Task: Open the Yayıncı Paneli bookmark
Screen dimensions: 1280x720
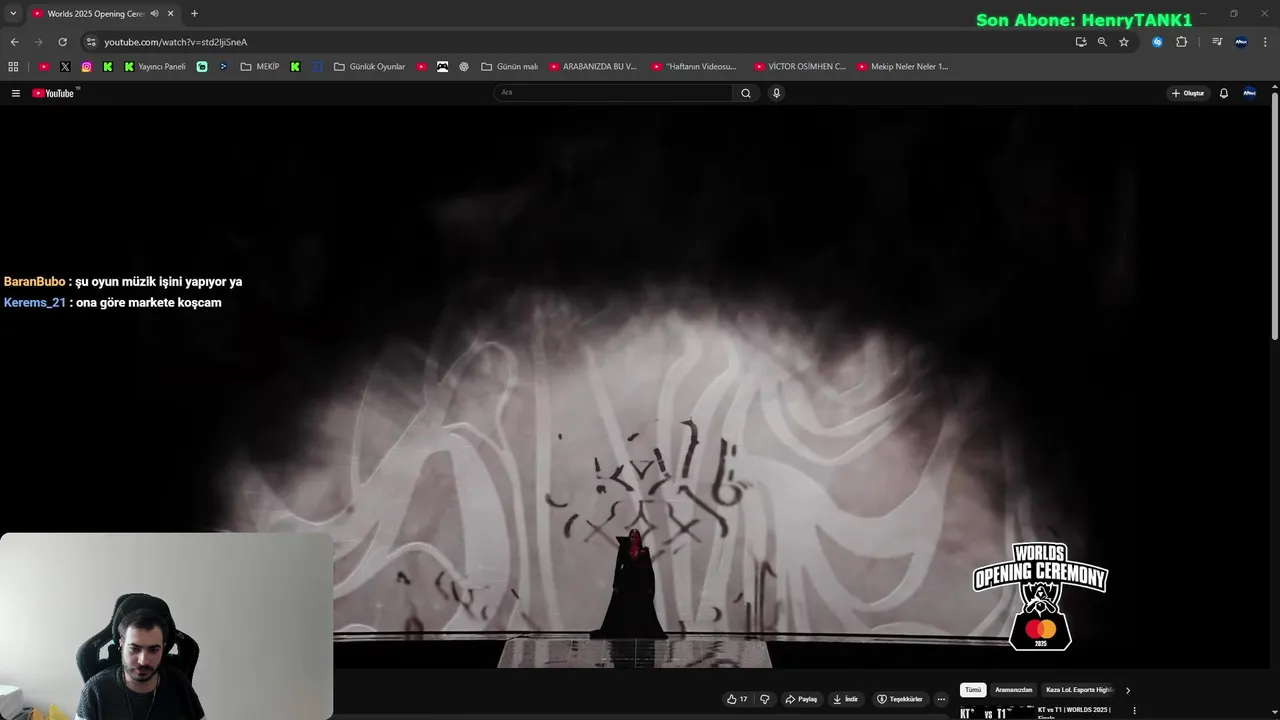Action: 155,67
